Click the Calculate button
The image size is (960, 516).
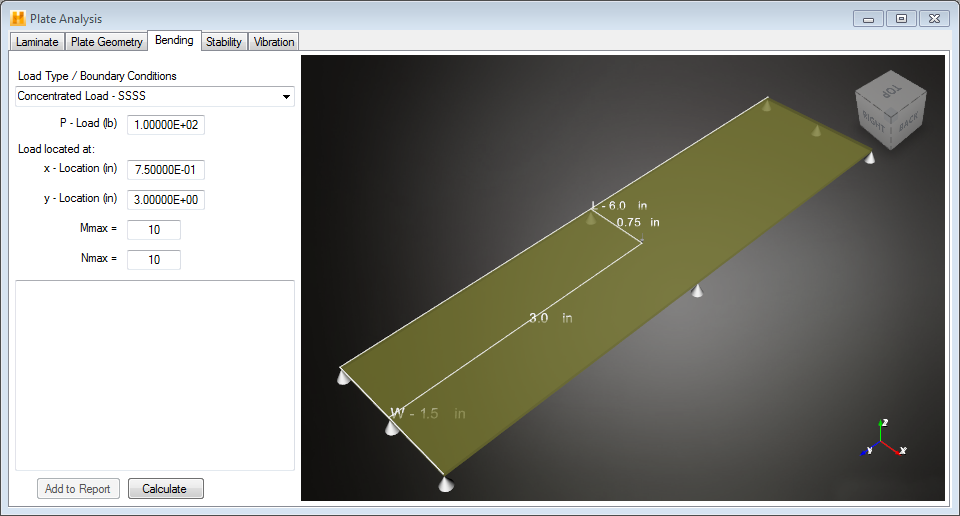(165, 488)
